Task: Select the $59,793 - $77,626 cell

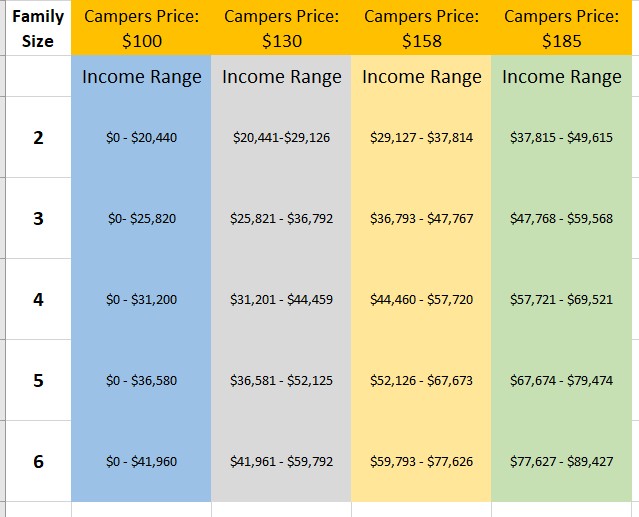Action: click(x=421, y=461)
